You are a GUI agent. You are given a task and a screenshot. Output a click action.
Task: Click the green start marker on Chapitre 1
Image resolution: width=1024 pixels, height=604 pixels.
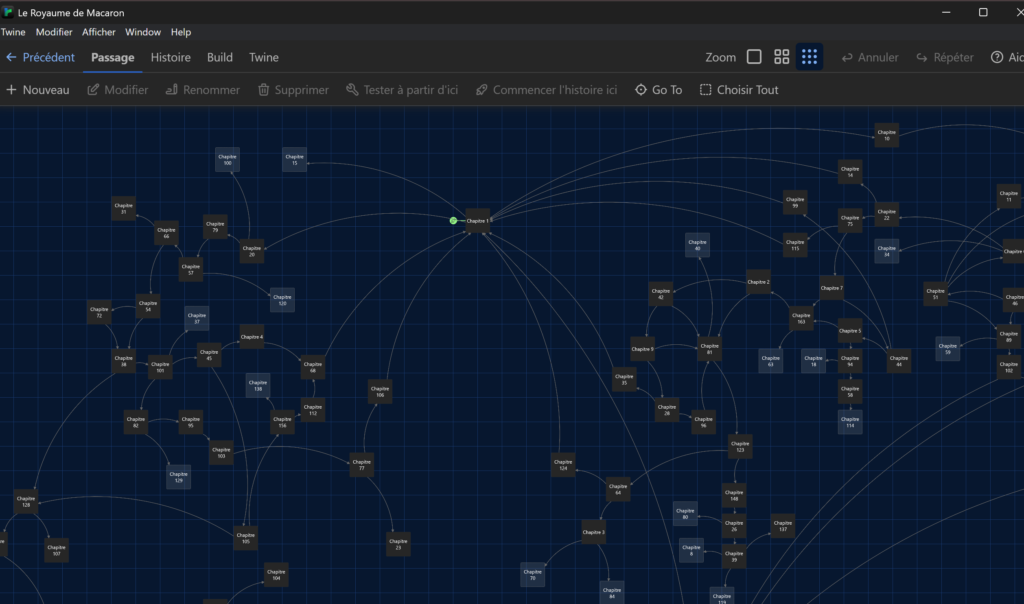click(x=454, y=220)
